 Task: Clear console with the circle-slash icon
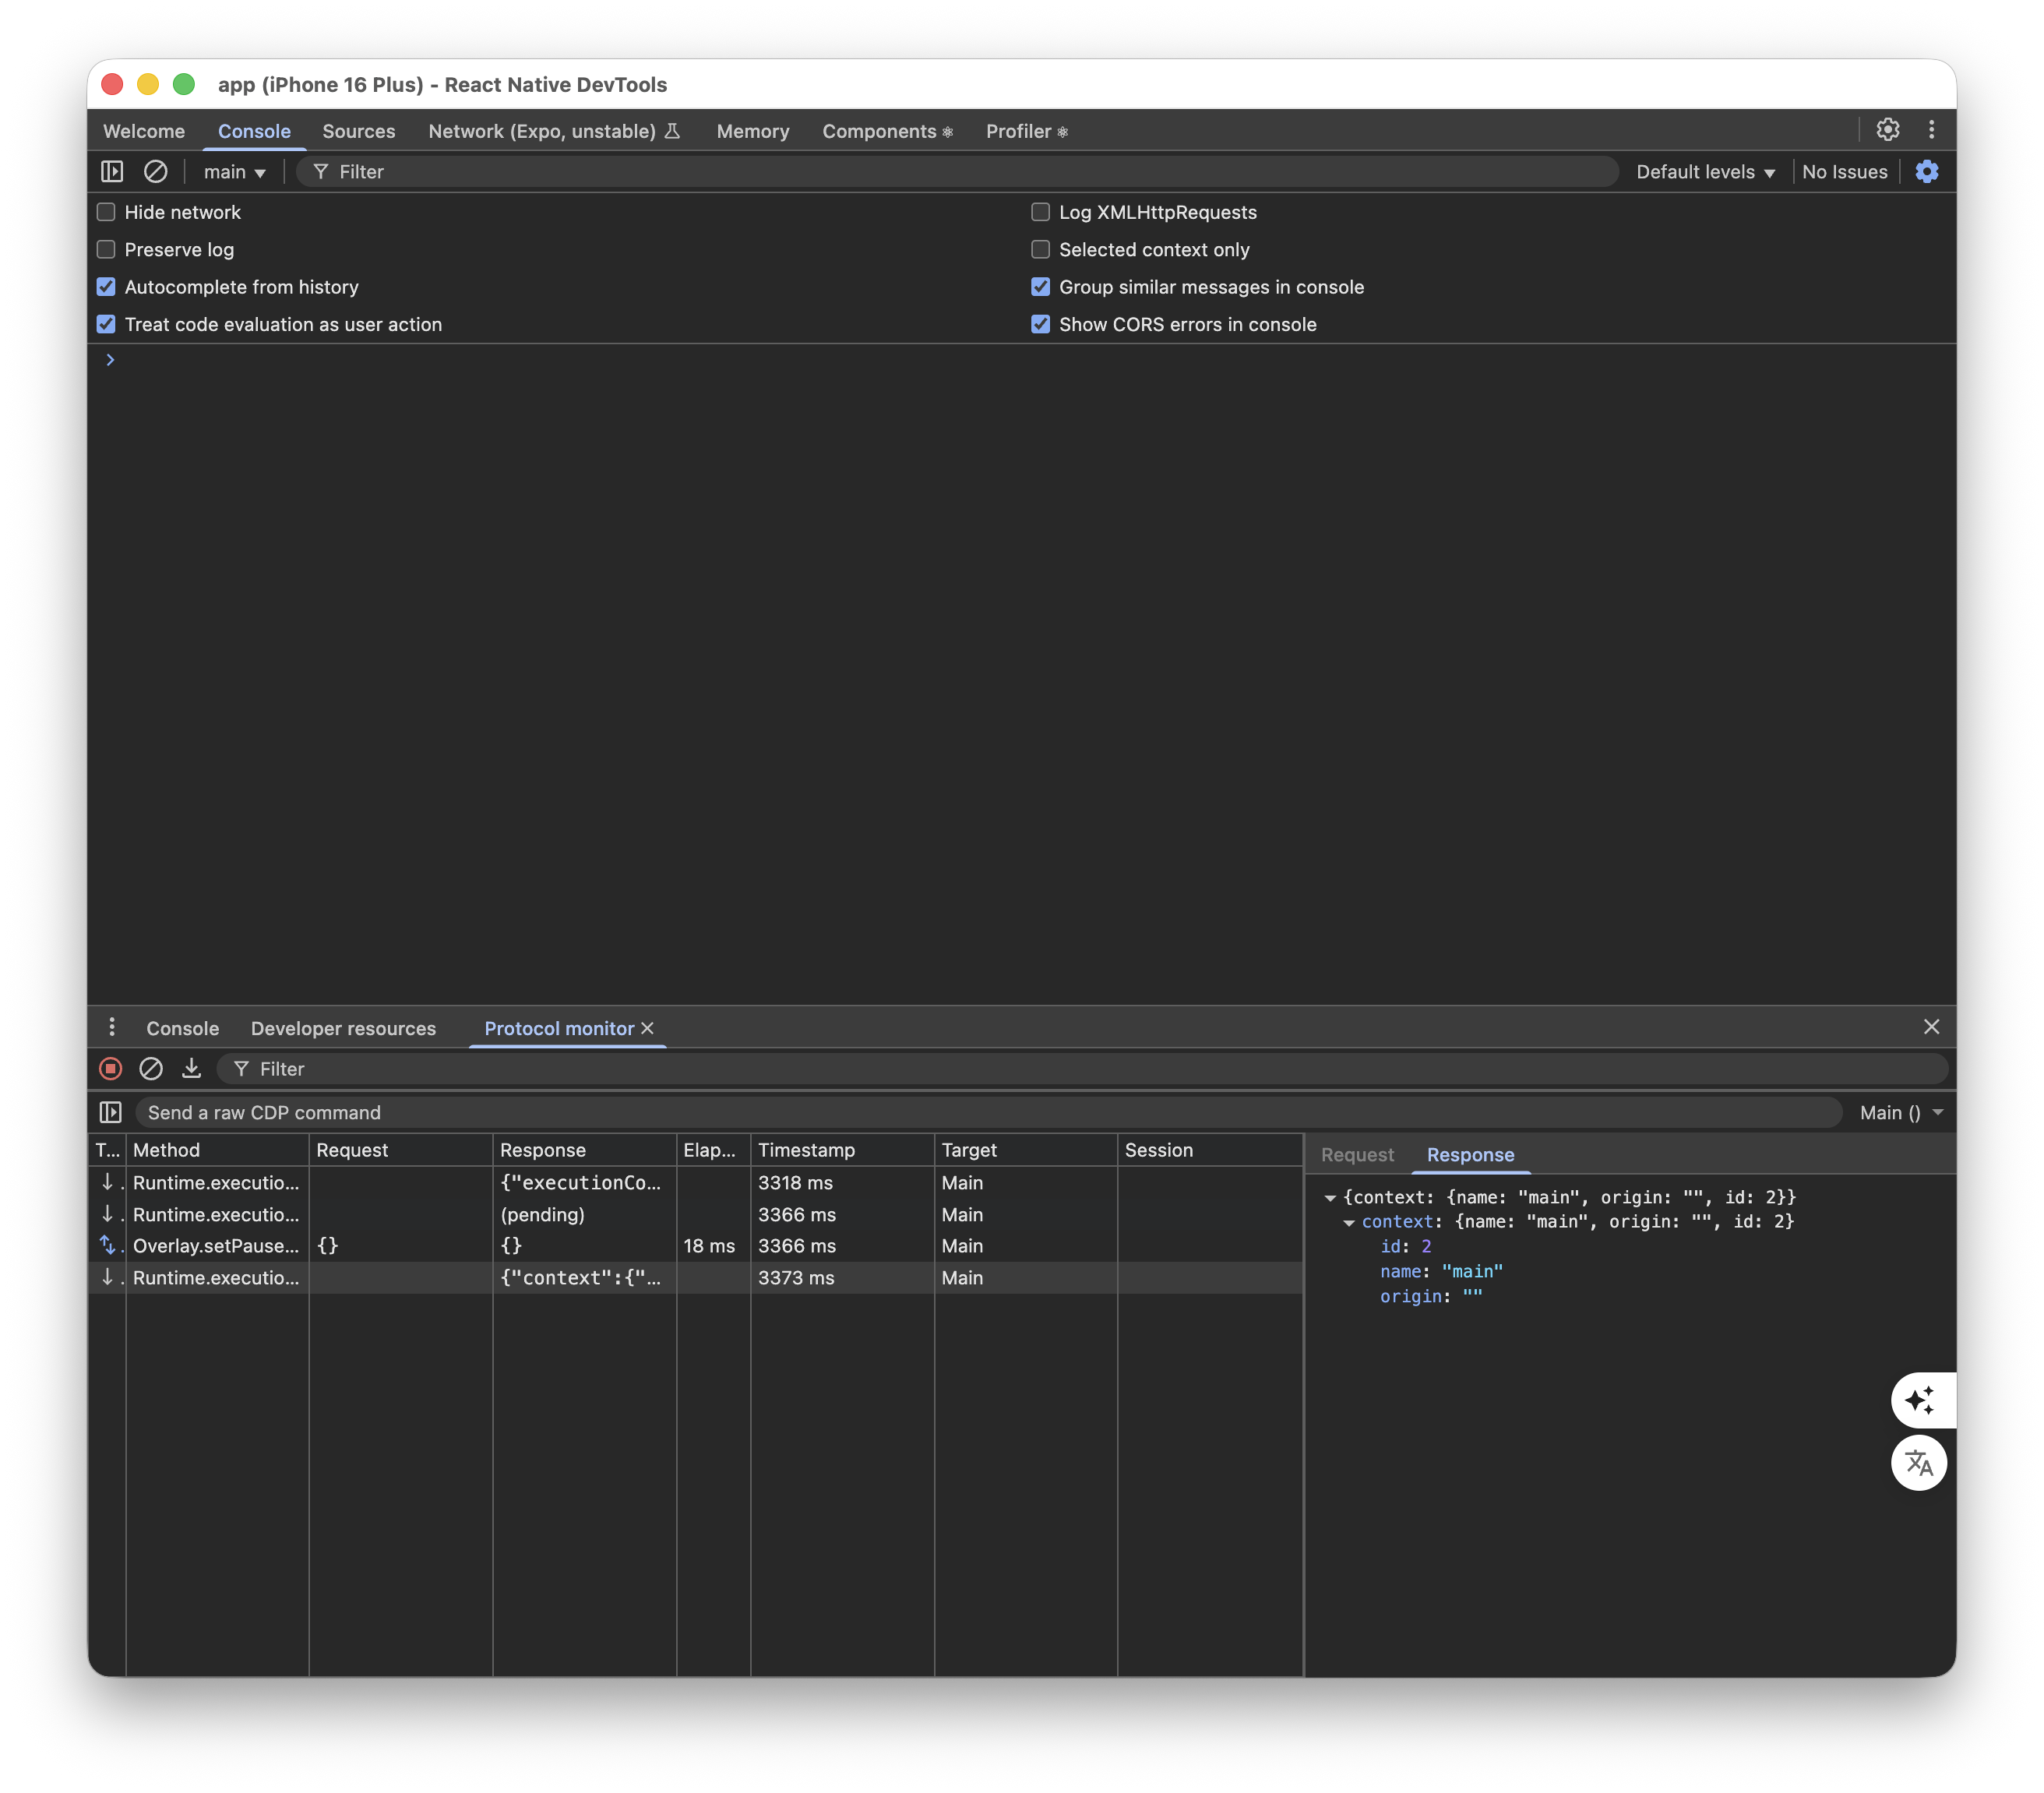(x=155, y=172)
